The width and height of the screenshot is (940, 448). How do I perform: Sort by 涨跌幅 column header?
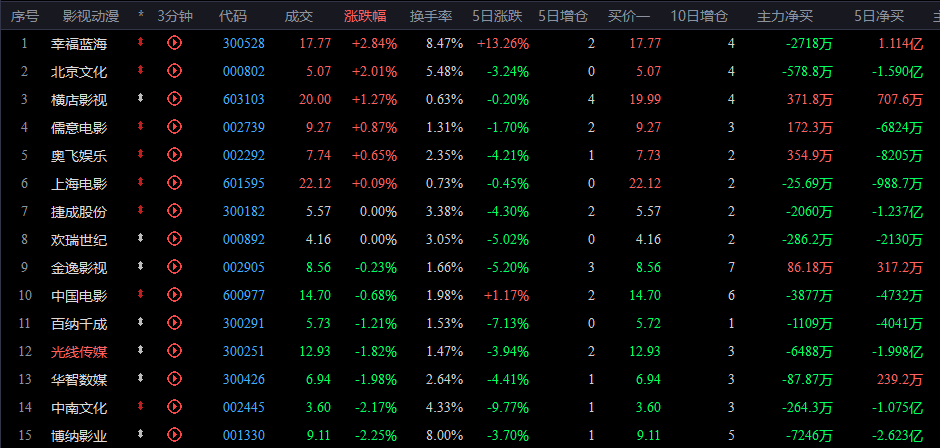click(365, 16)
